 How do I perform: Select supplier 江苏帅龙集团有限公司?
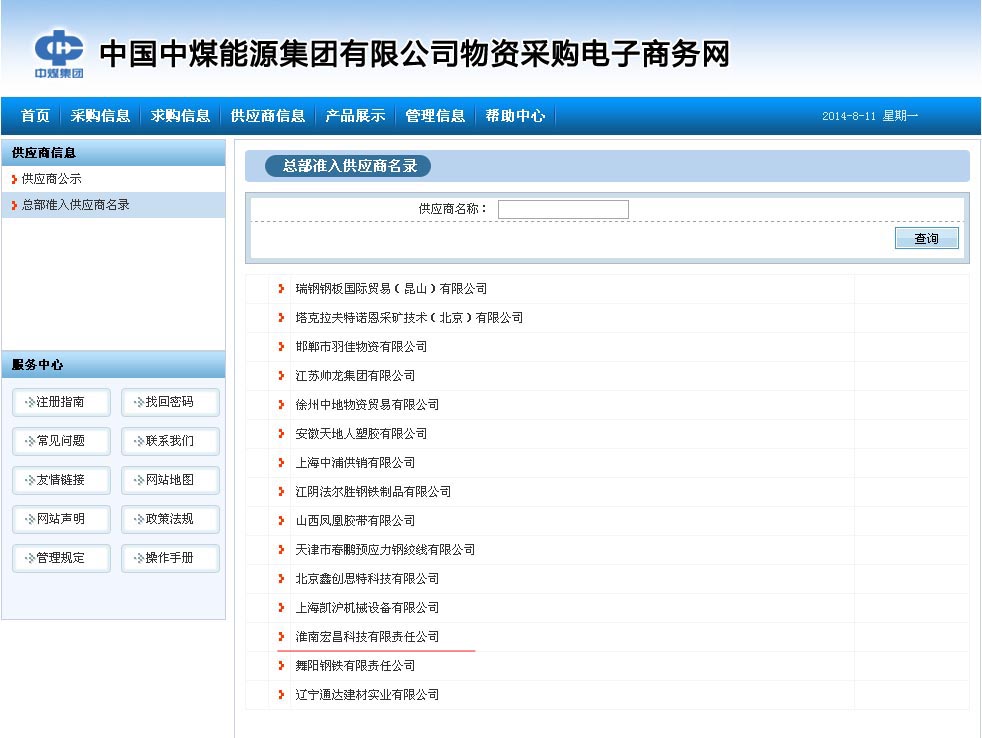tap(355, 376)
